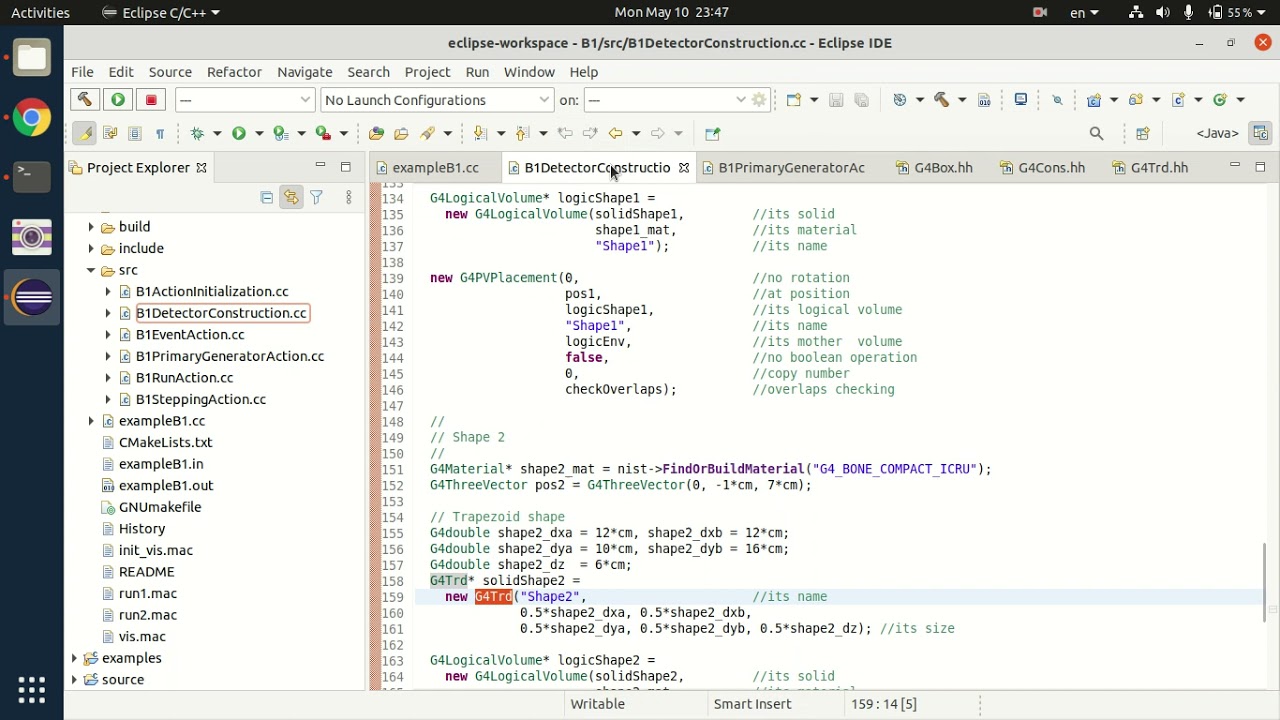This screenshot has height=720, width=1280.
Task: Toggle Mark Occurrences highlighter button
Action: (x=85, y=133)
